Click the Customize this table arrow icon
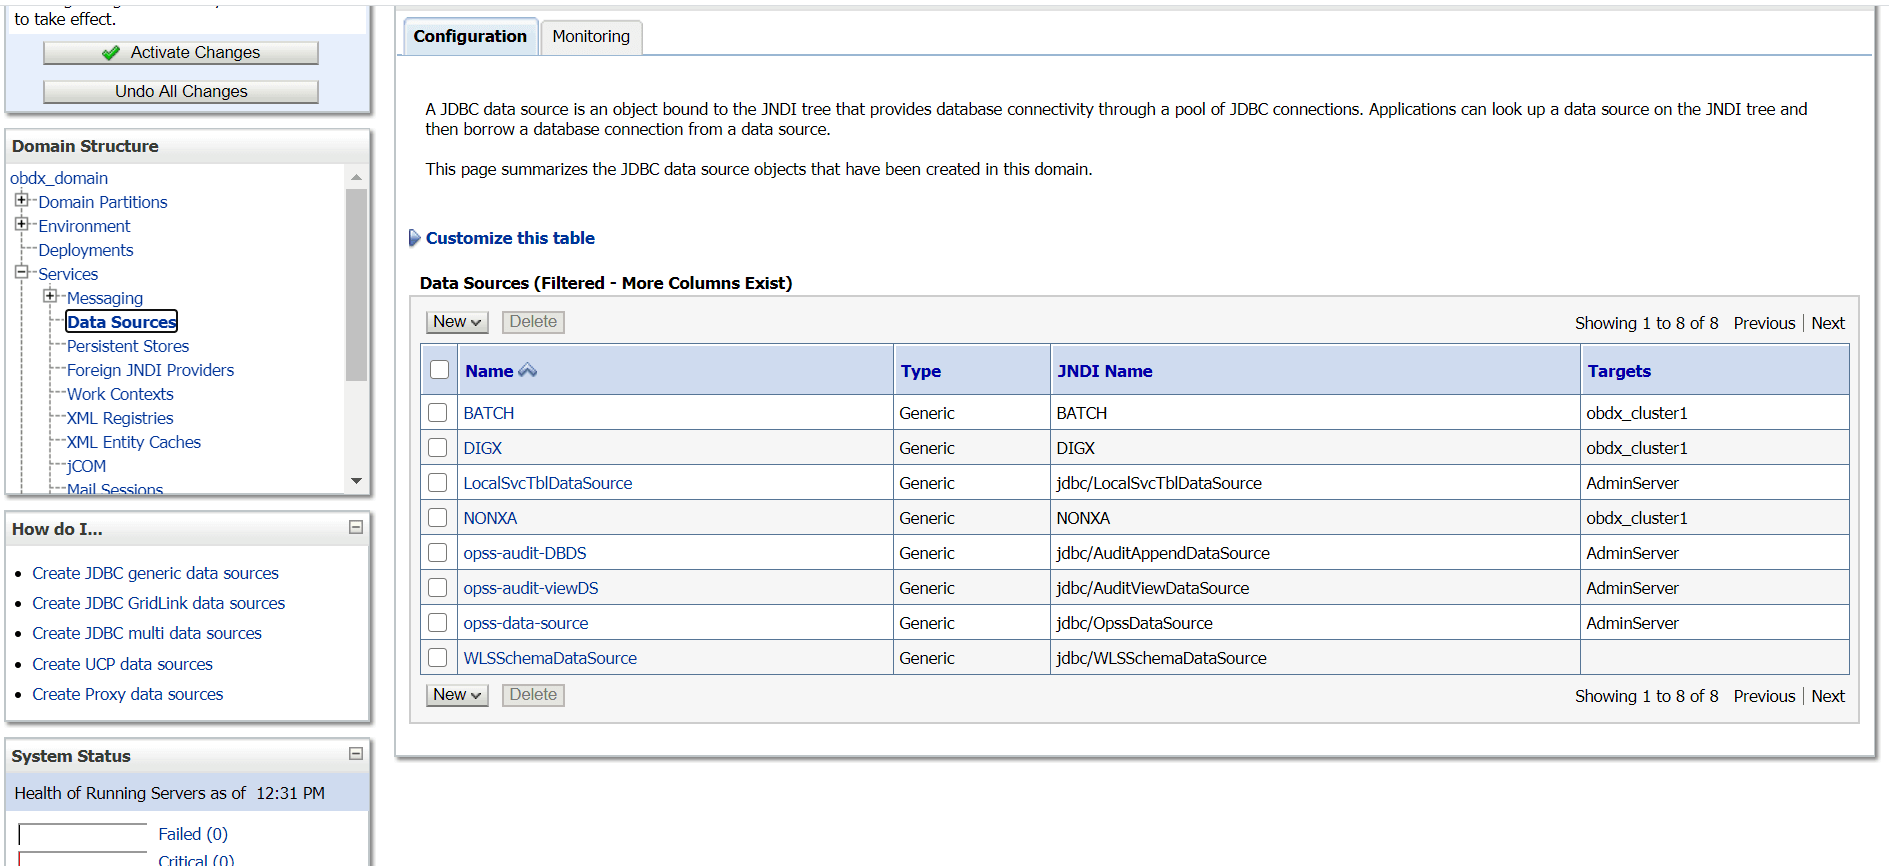The image size is (1889, 866). 414,238
